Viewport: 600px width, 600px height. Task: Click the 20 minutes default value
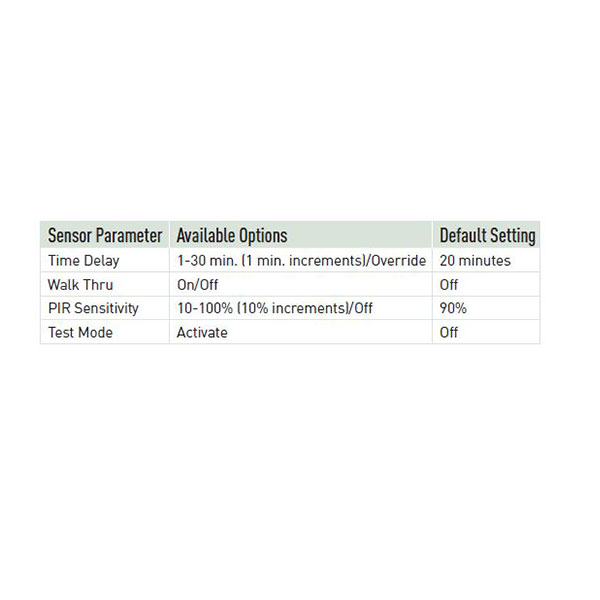tap(475, 261)
